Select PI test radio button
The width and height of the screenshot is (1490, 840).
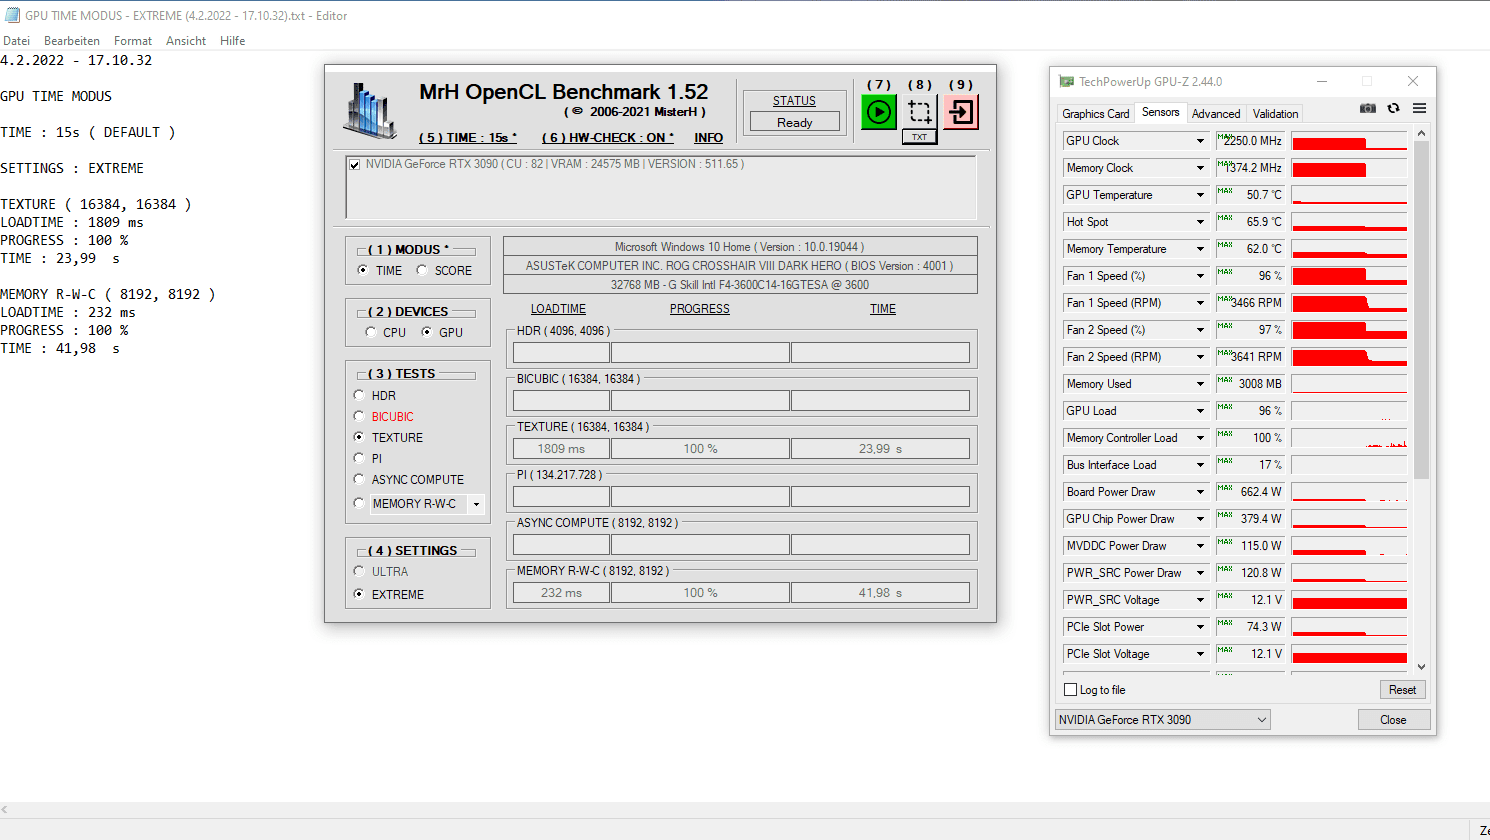359,458
